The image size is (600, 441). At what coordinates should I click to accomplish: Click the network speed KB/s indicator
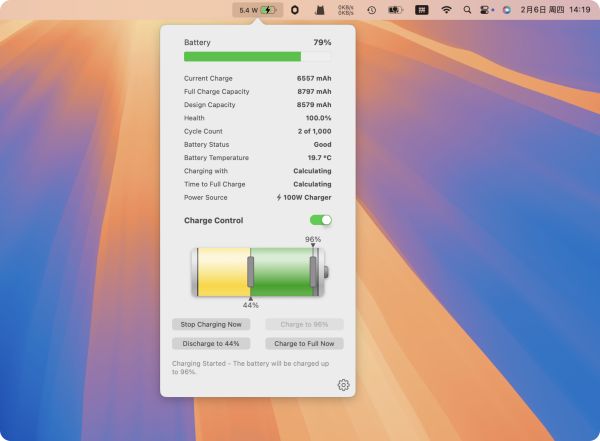click(x=345, y=10)
